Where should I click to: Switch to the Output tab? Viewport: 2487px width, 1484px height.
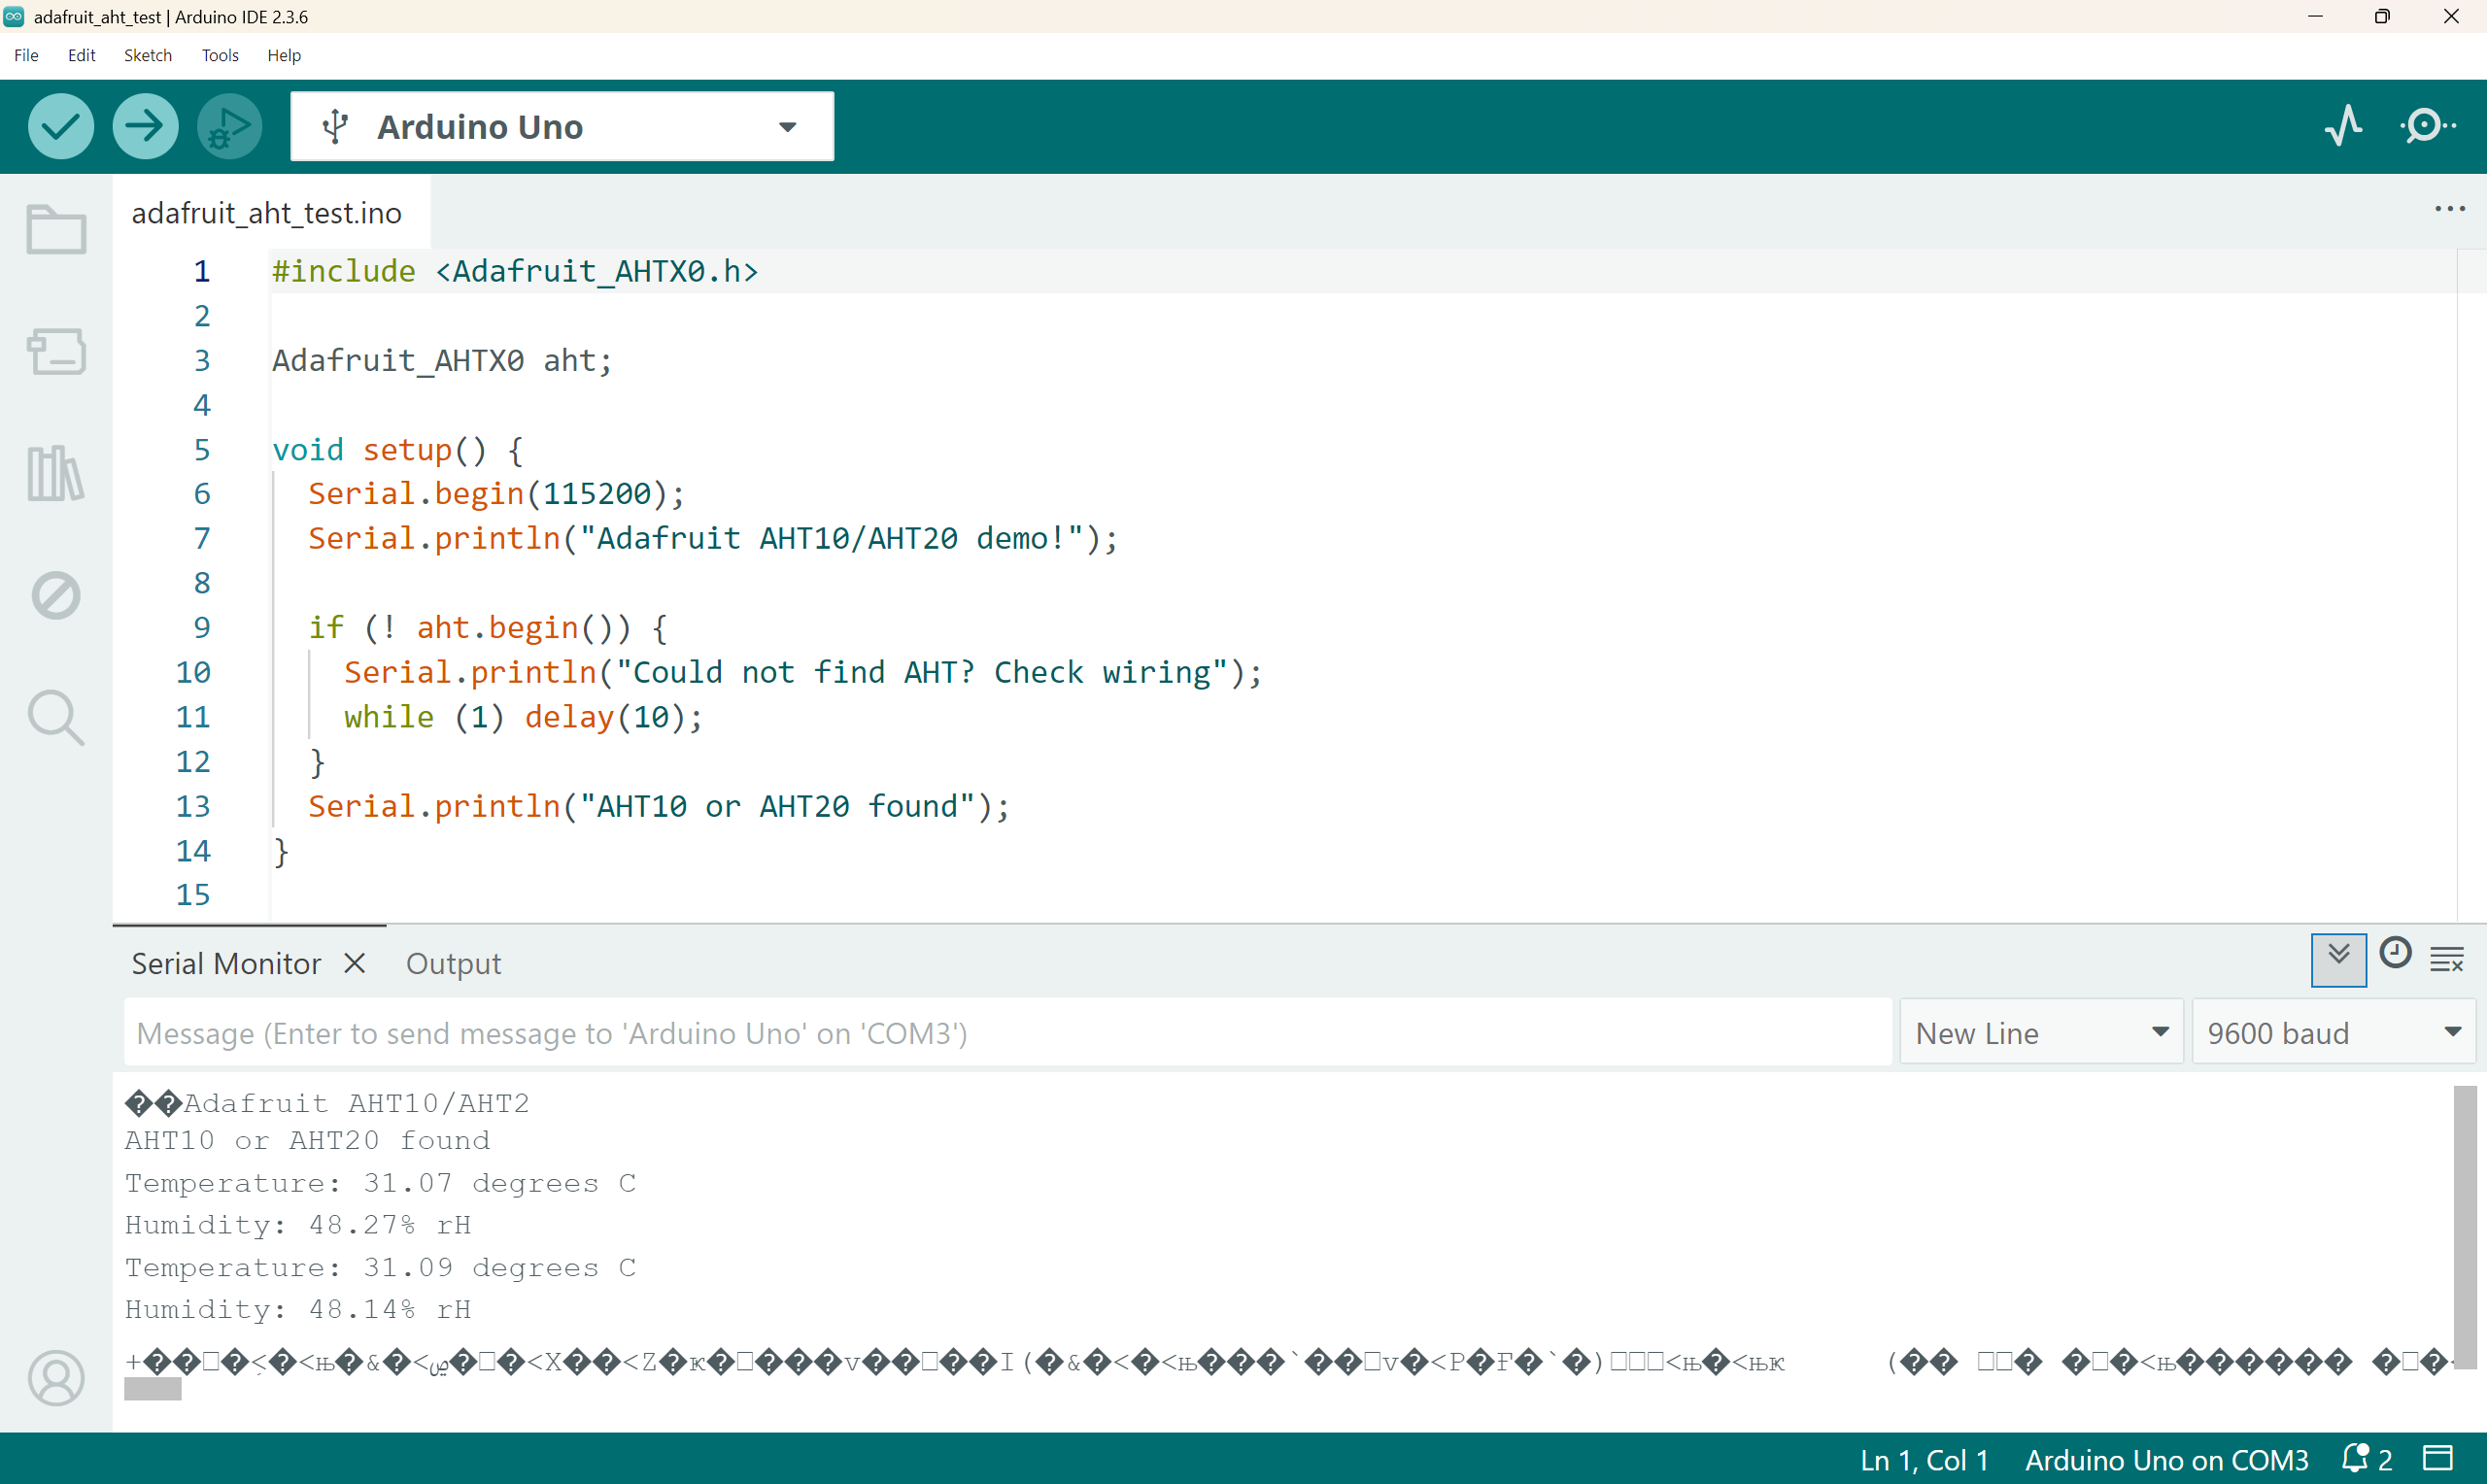453,963
